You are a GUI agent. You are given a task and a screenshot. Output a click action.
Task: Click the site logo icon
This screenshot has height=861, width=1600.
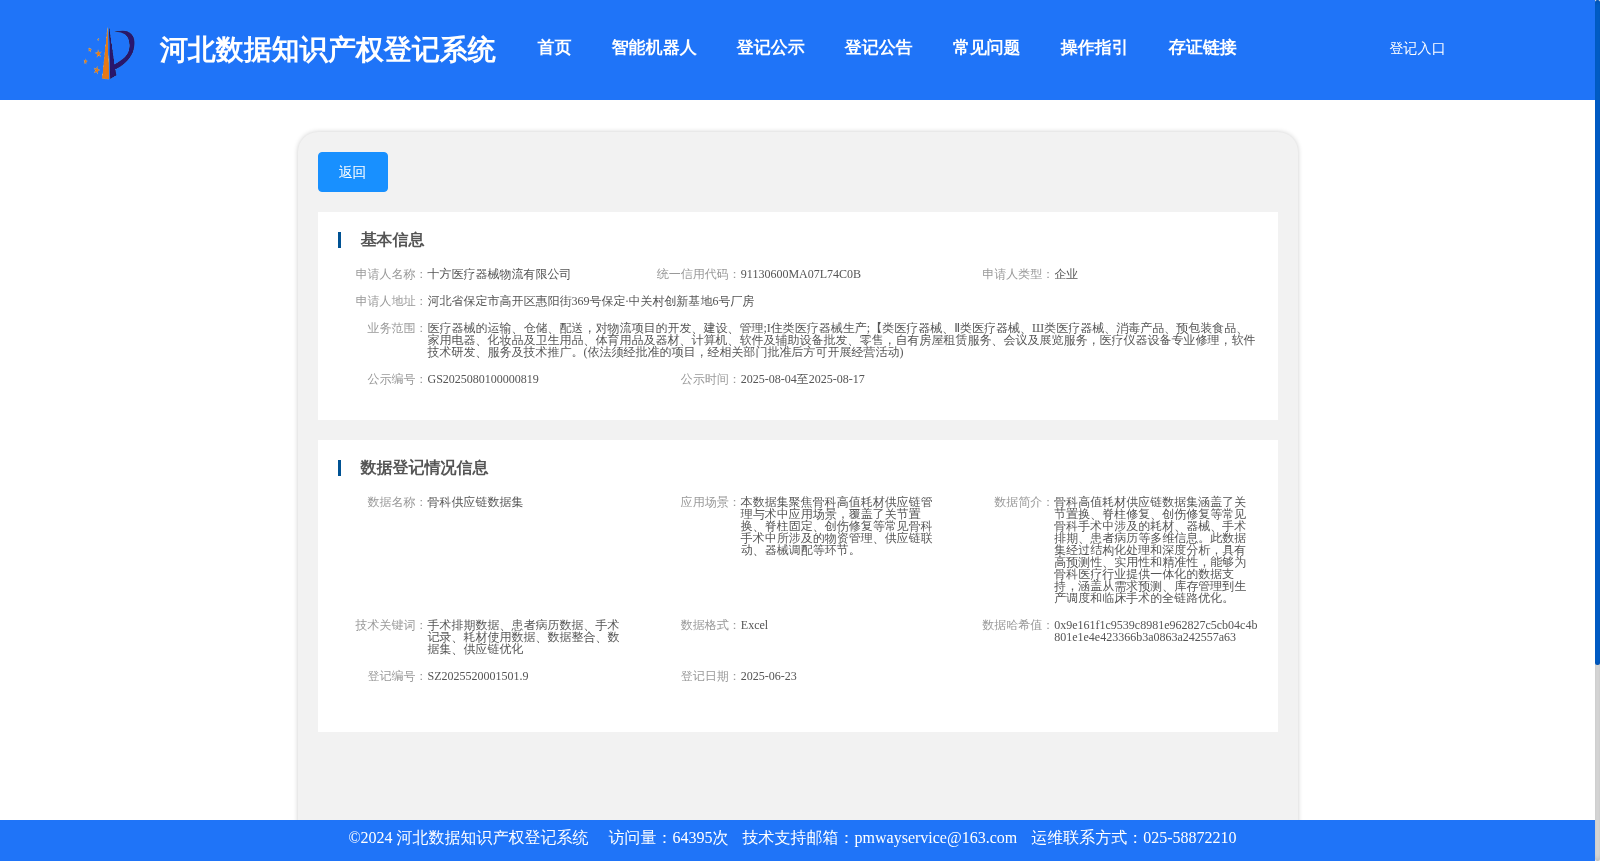pyautogui.click(x=109, y=52)
